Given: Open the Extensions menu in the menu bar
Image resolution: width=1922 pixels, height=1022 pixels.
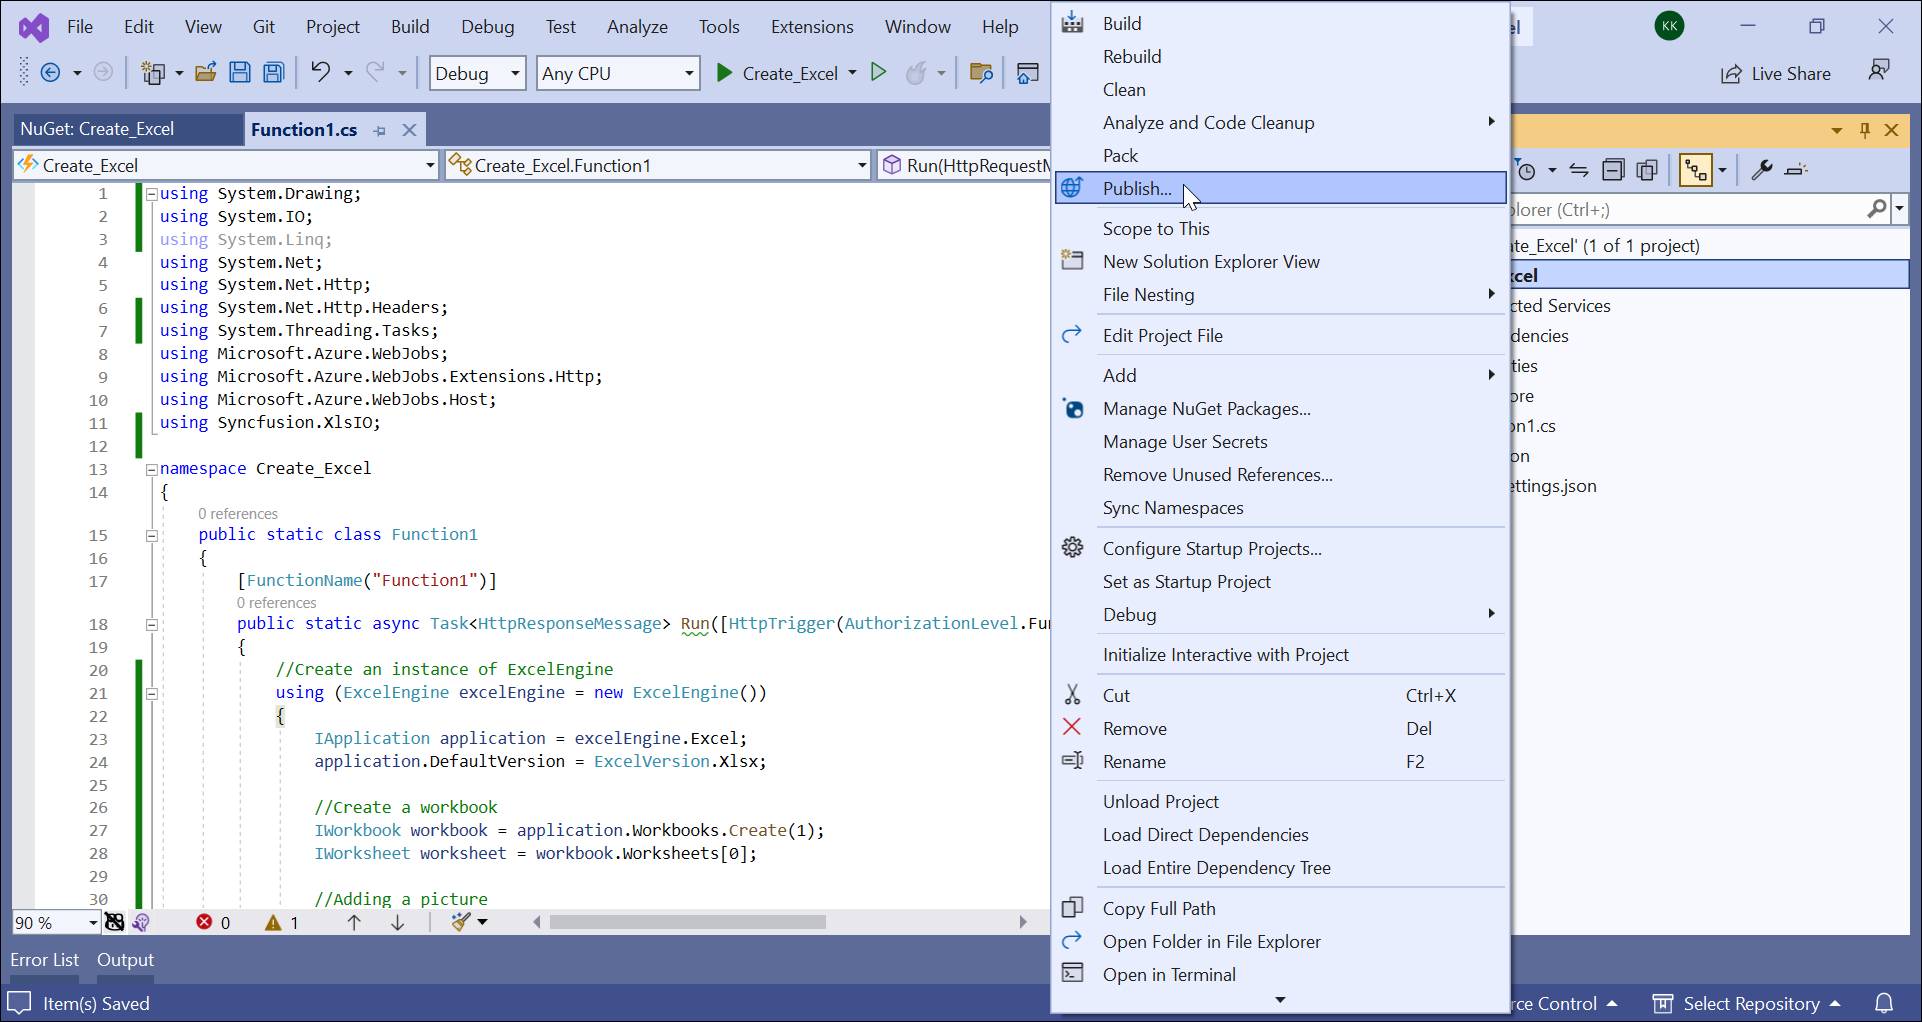Looking at the screenshot, I should tap(812, 27).
